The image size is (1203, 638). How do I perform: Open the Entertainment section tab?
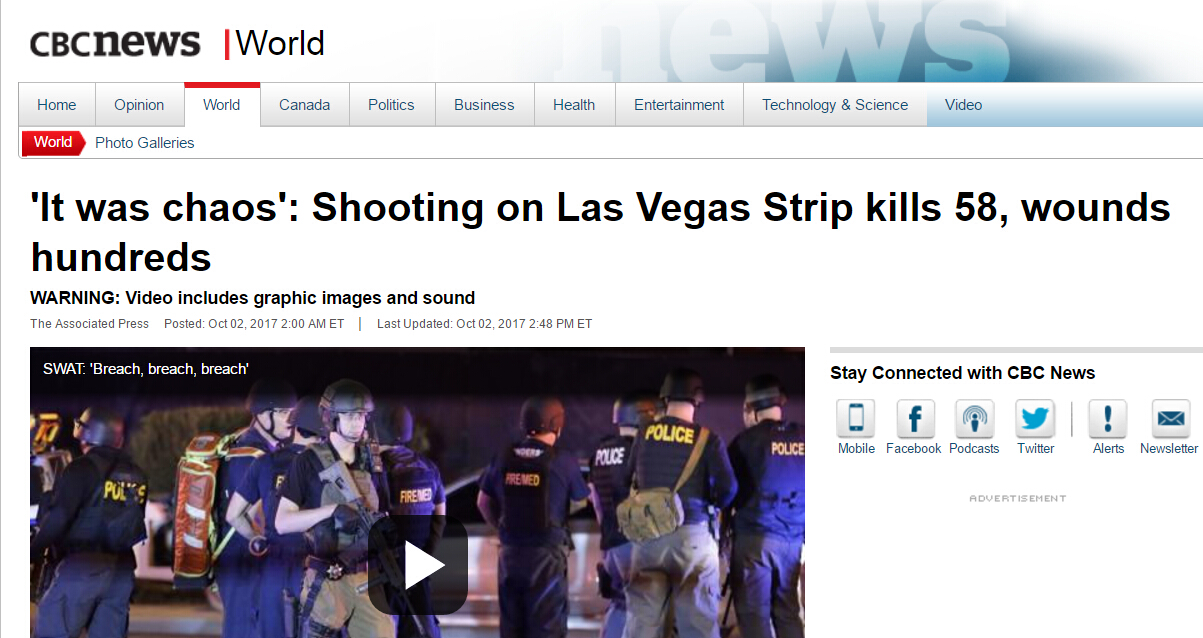(x=679, y=105)
